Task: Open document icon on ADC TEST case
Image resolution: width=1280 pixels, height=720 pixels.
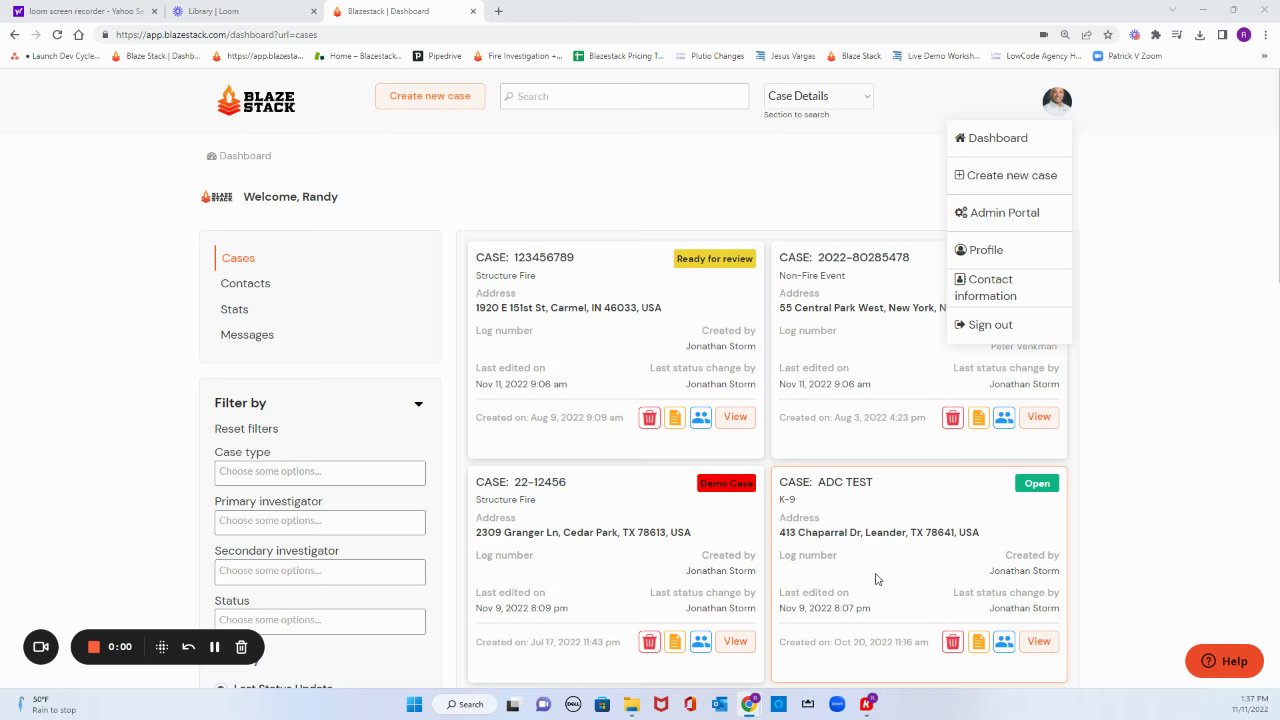Action: (x=978, y=641)
